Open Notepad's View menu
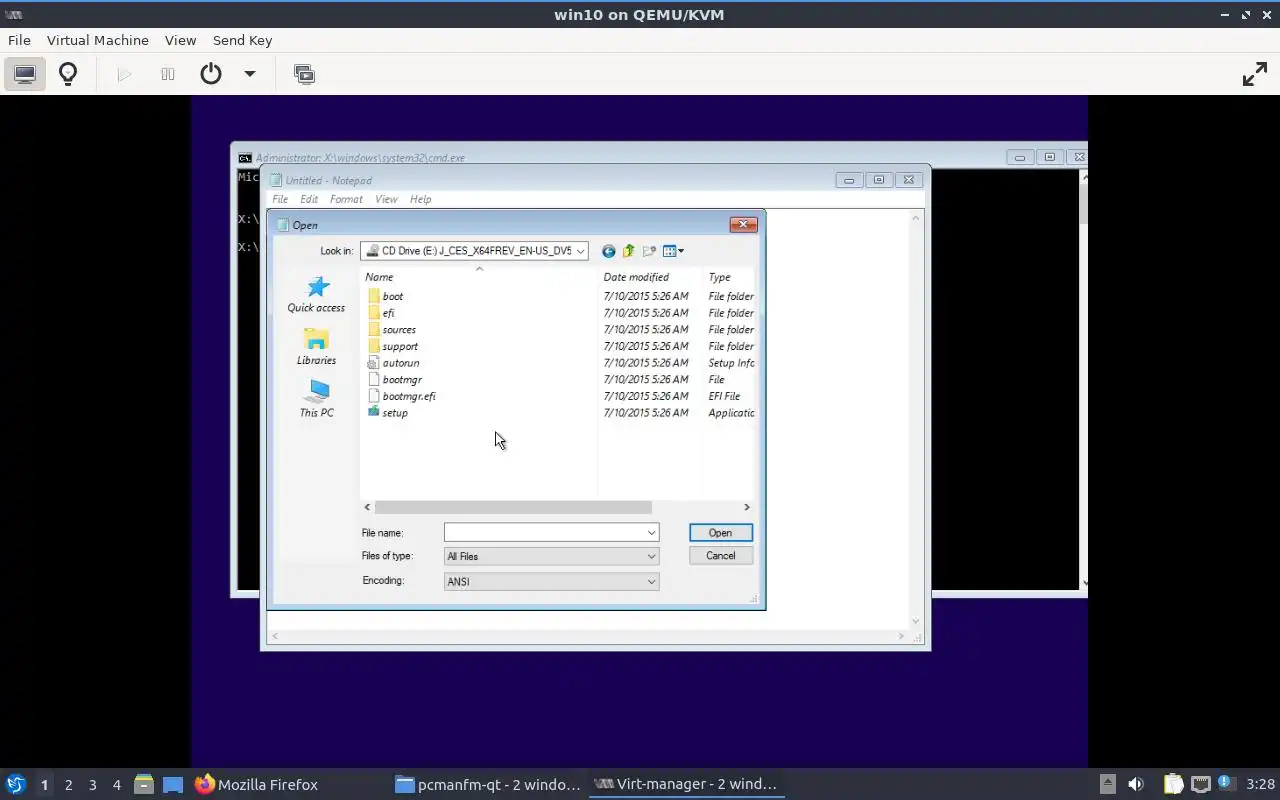This screenshot has width=1280, height=800. (x=386, y=199)
